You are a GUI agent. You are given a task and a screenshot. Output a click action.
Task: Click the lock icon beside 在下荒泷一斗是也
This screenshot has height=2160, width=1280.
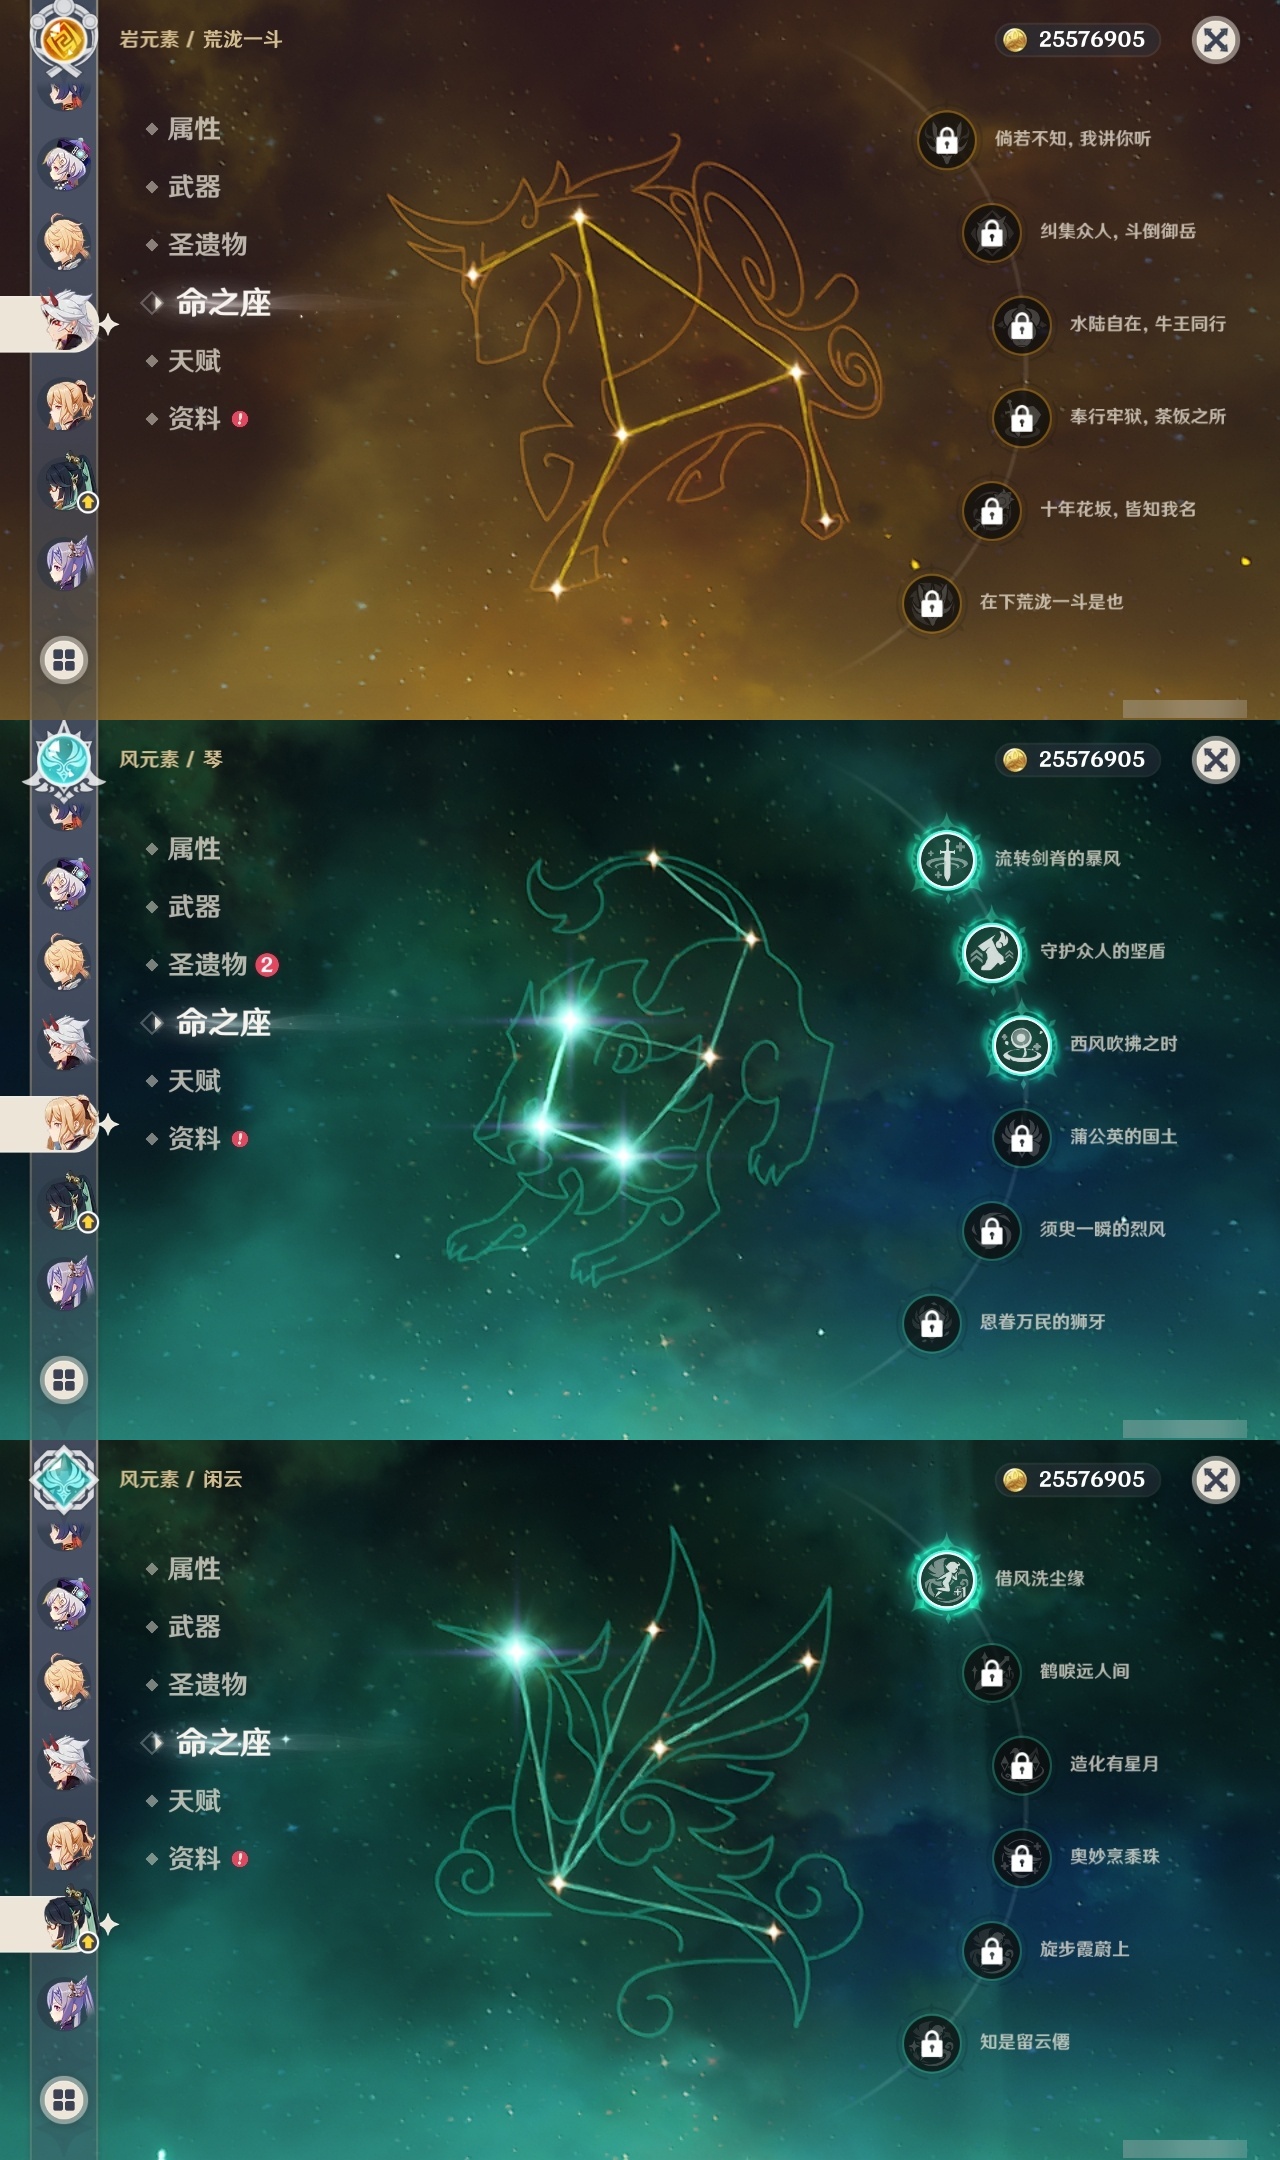[x=931, y=603]
